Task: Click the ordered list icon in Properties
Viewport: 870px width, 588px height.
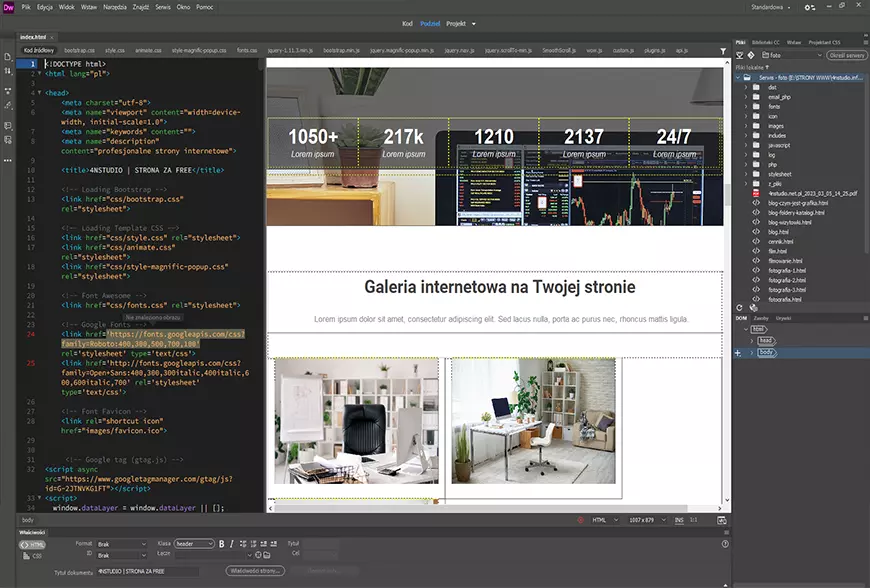Action: point(254,544)
